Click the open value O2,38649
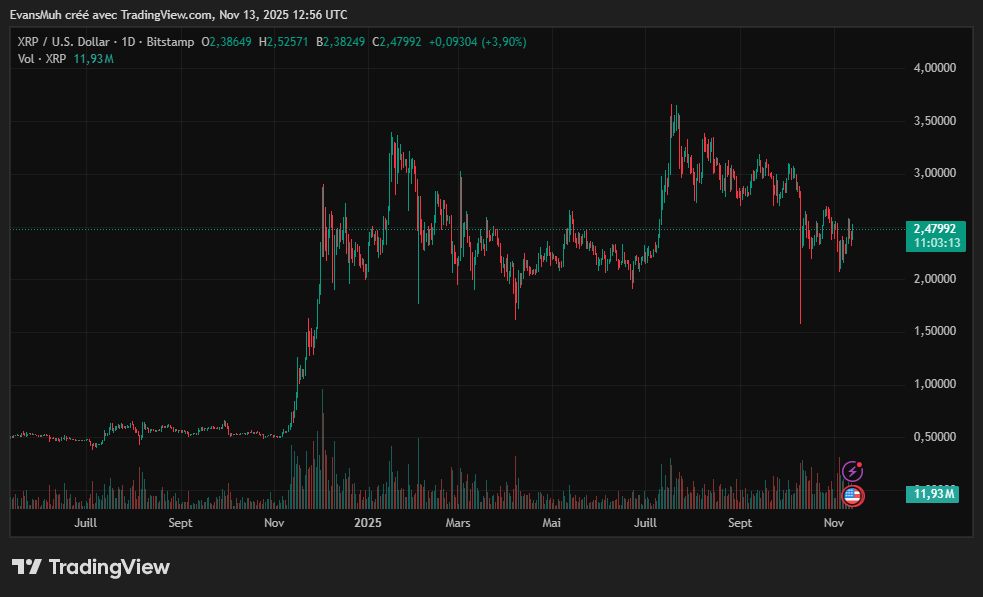This screenshot has height=597, width=983. pos(226,42)
